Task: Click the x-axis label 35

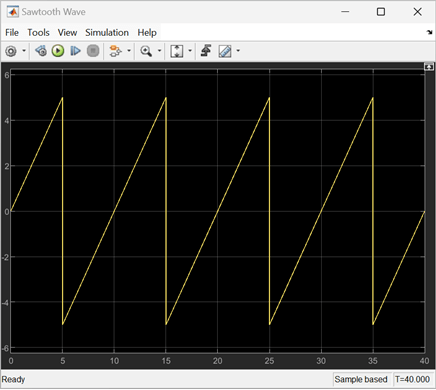Action: pos(373,361)
